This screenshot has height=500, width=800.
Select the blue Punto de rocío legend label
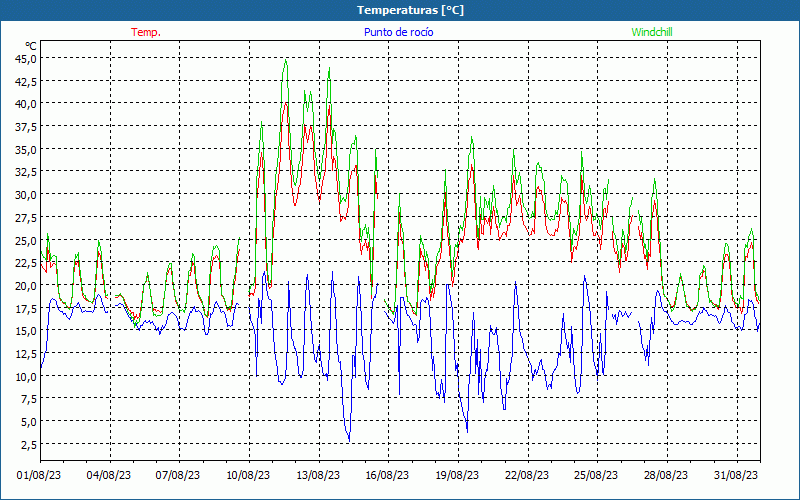point(398,32)
